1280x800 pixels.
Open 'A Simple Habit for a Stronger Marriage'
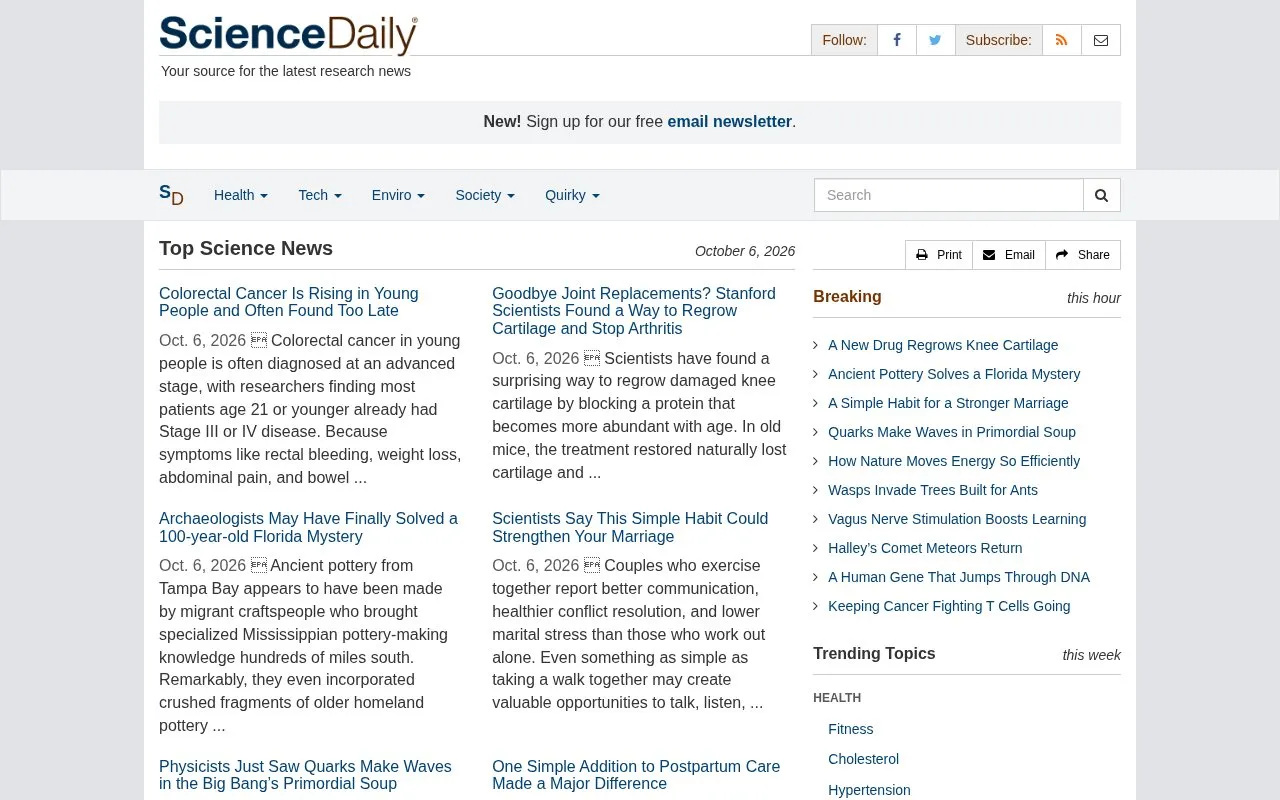948,403
